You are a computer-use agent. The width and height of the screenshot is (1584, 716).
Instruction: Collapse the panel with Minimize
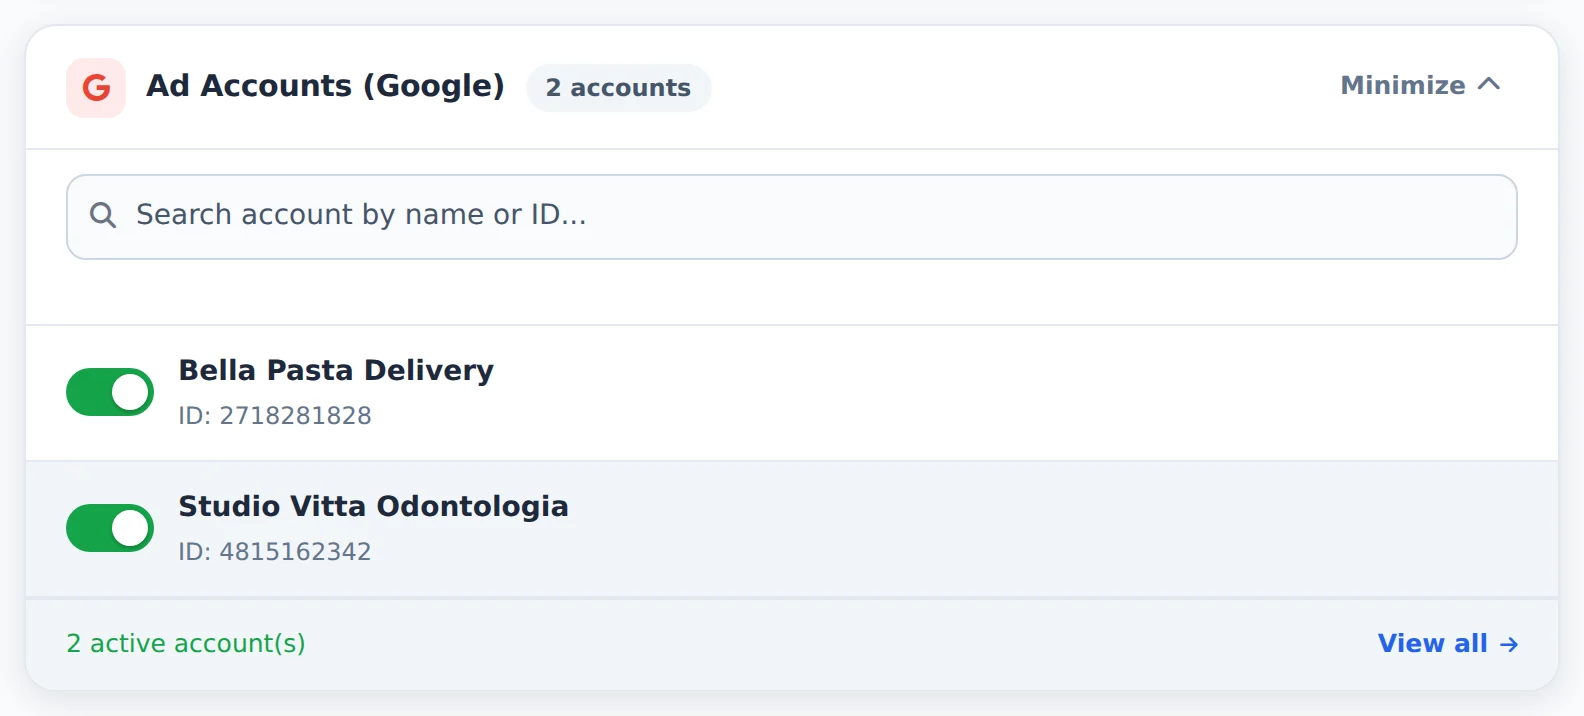pyautogui.click(x=1421, y=85)
